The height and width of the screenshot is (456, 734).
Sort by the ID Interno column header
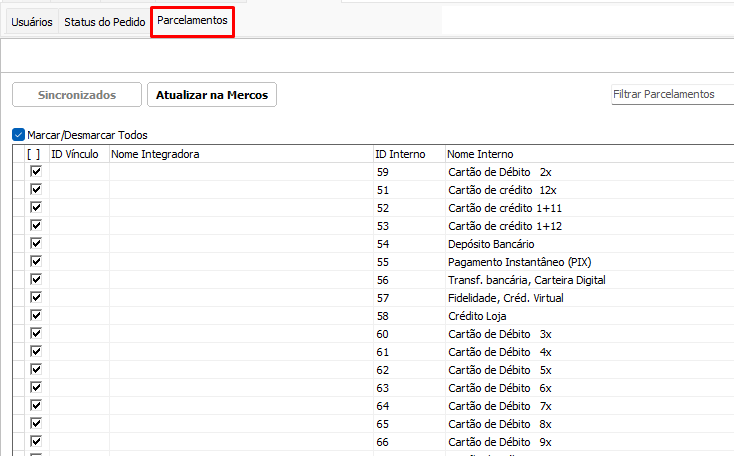(x=400, y=154)
